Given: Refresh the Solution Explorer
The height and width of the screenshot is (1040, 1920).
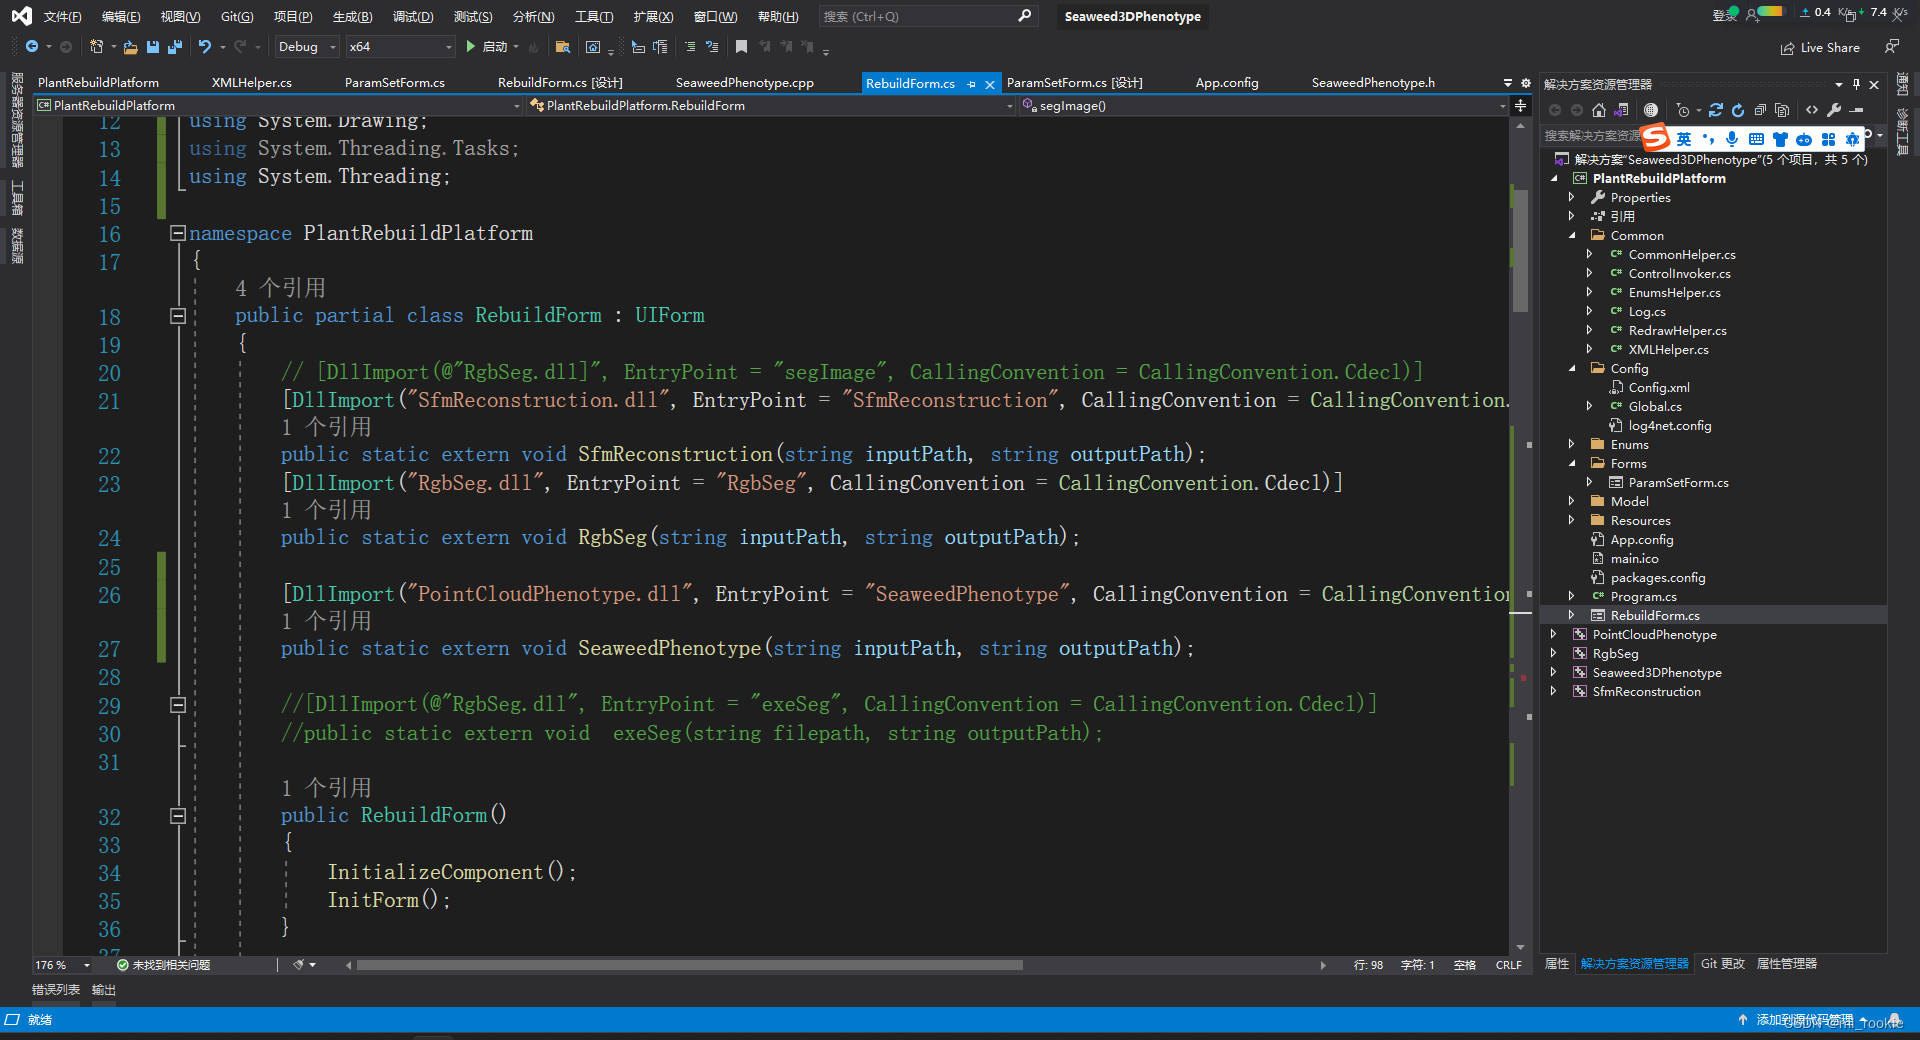Looking at the screenshot, I should click(x=1738, y=110).
